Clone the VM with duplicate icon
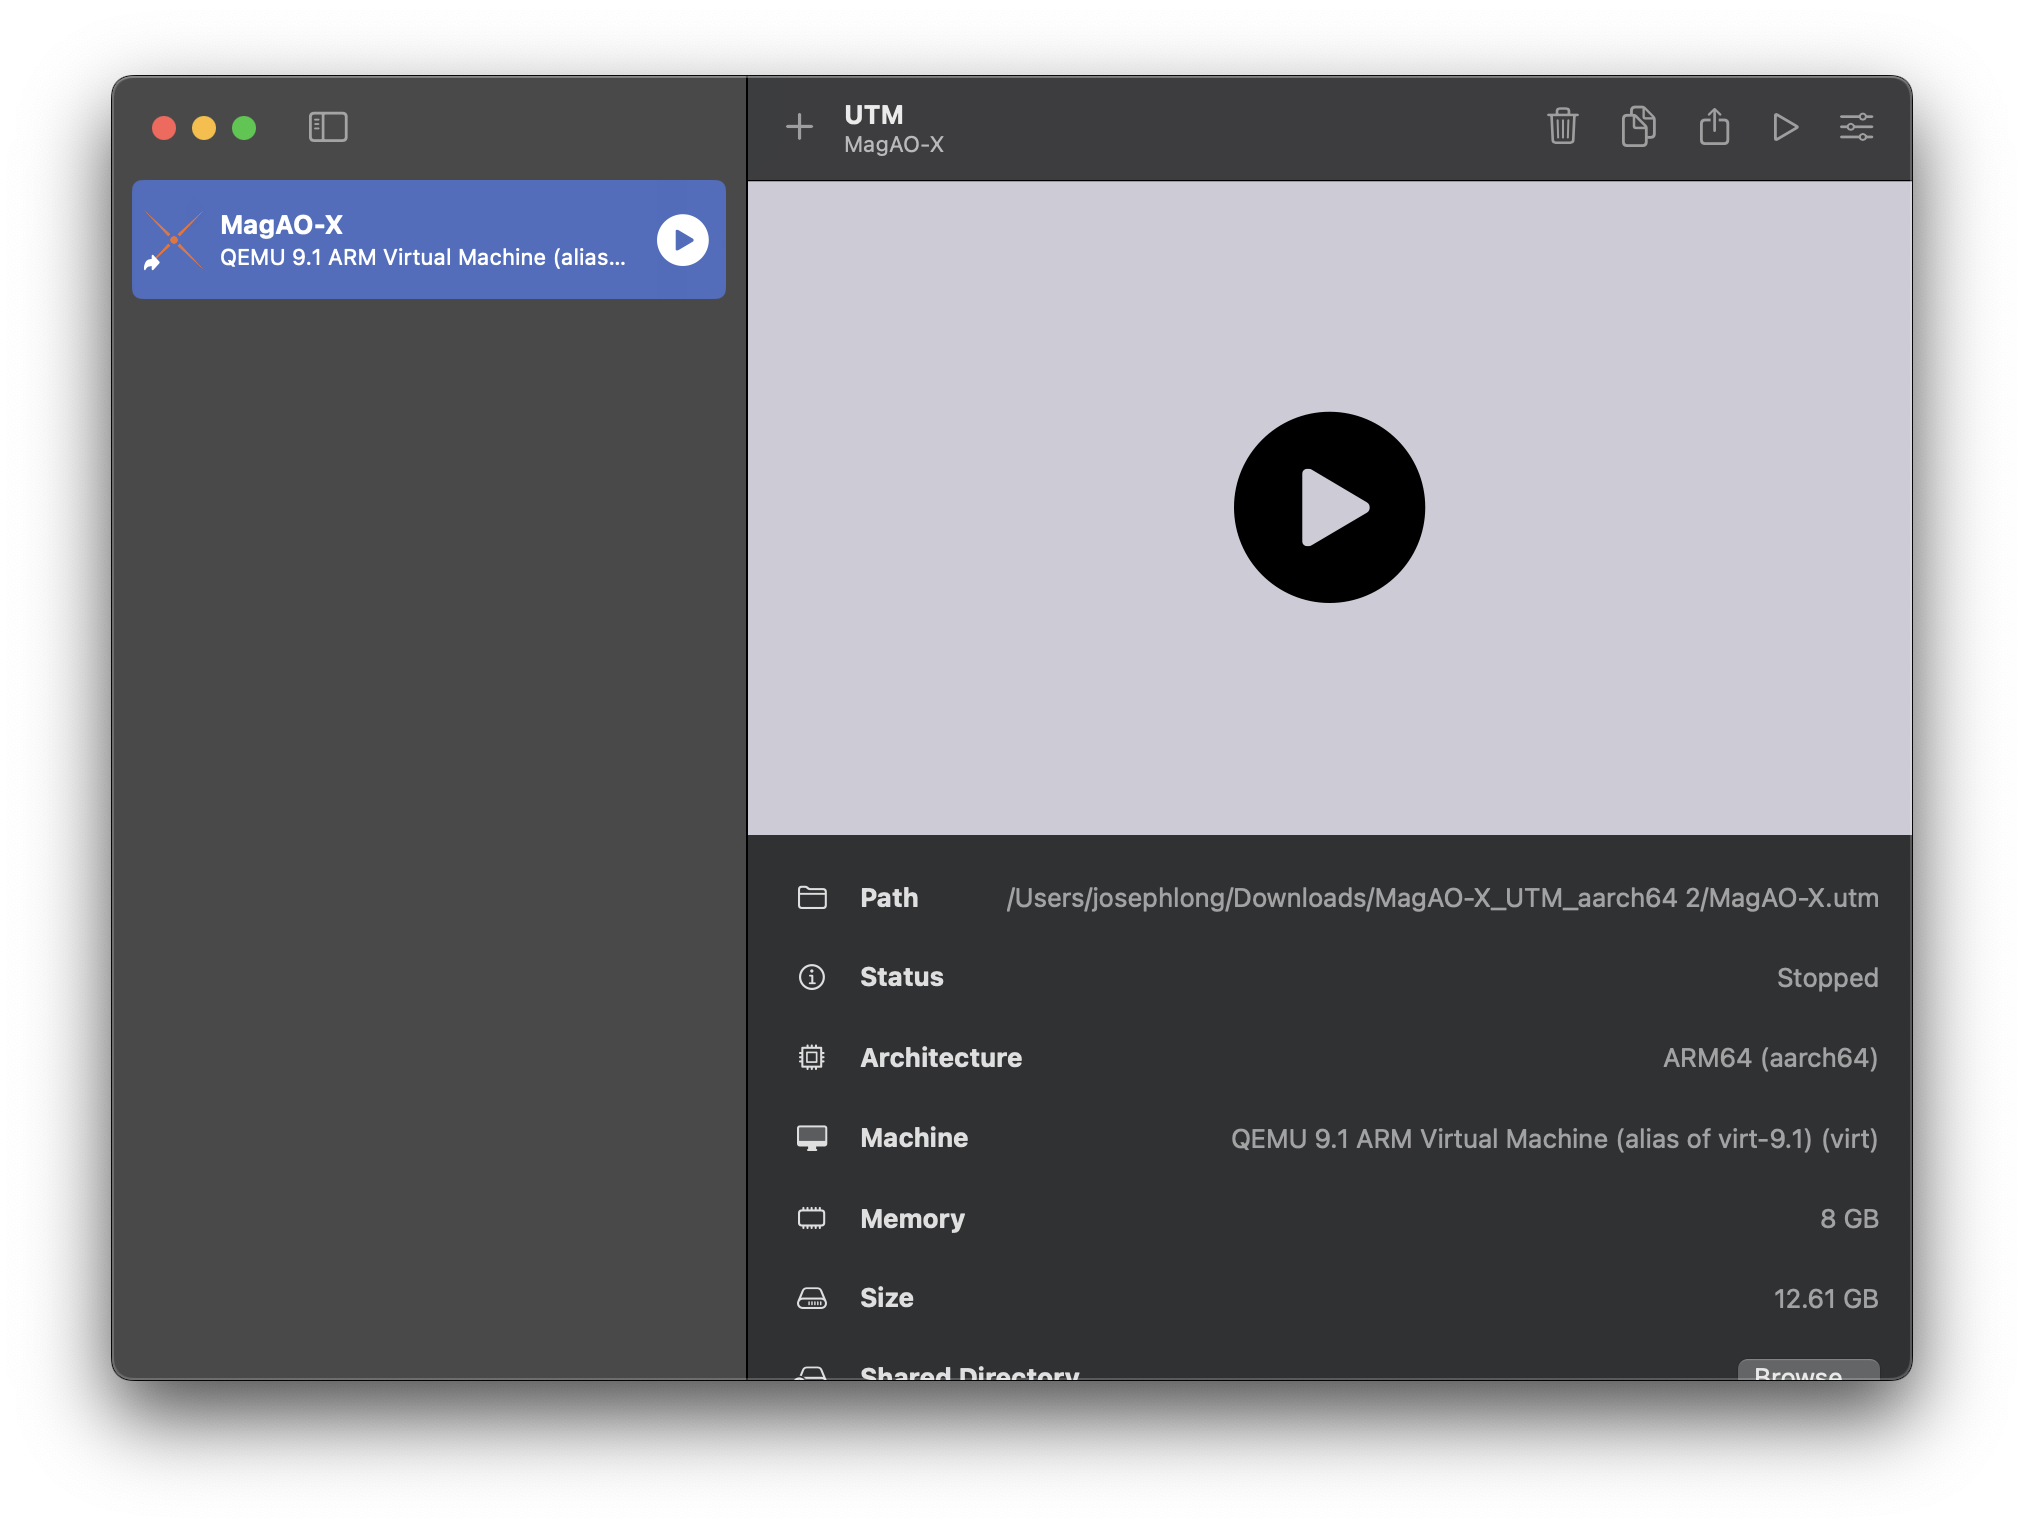Image resolution: width=2024 pixels, height=1528 pixels. 1638,127
